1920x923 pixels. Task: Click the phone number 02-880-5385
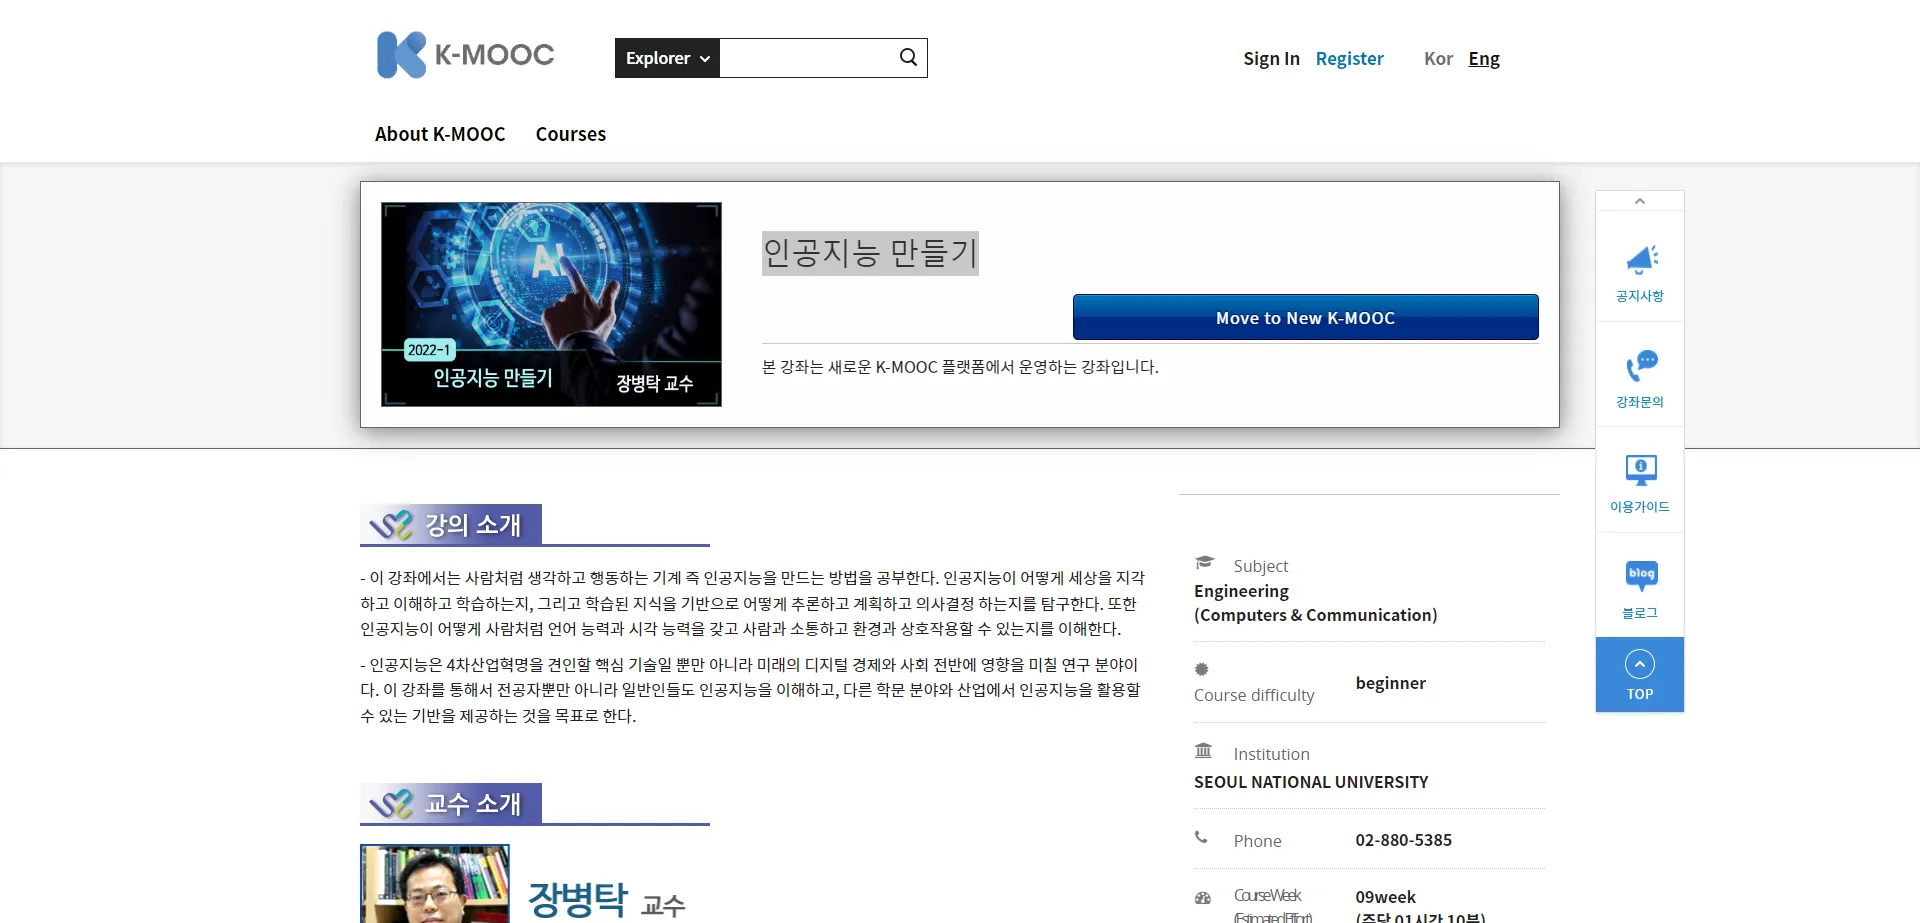point(1403,840)
